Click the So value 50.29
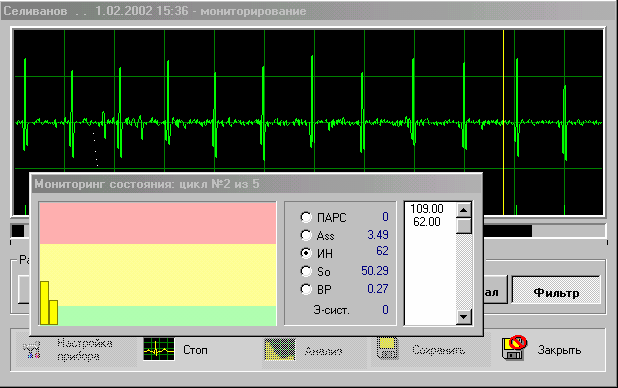The height and width of the screenshot is (388, 618). (x=375, y=270)
